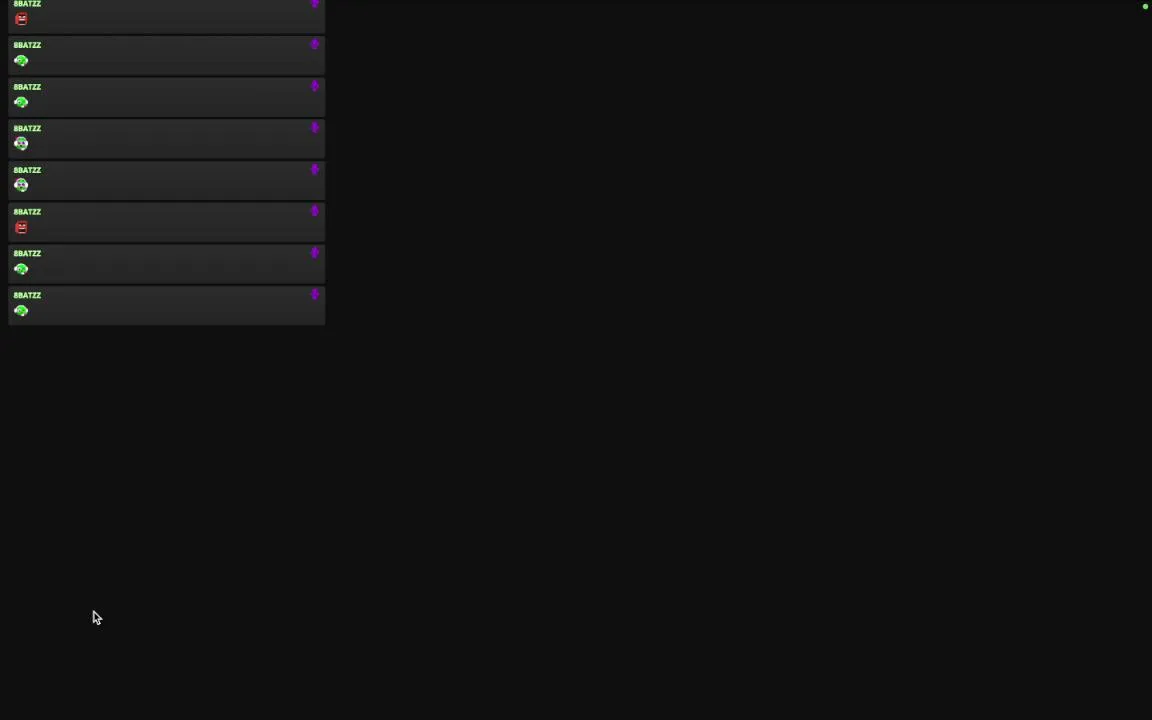
Task: Select the message row containing the lower red emote
Action: tap(167, 222)
